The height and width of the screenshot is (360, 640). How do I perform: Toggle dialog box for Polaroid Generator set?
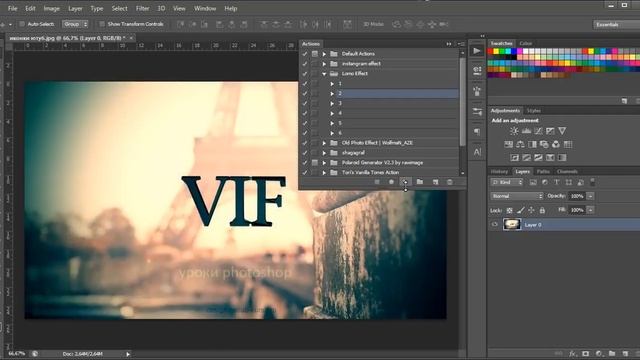click(x=315, y=163)
